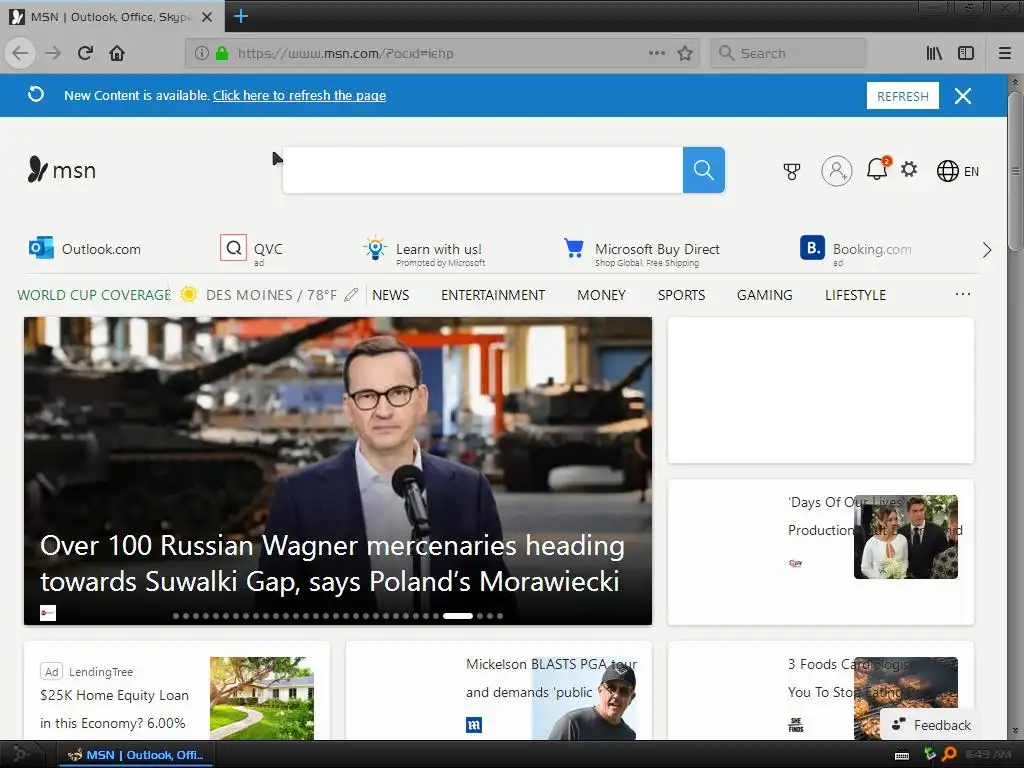Click the blue magnifier search button
This screenshot has width=1024, height=768.
click(x=703, y=170)
